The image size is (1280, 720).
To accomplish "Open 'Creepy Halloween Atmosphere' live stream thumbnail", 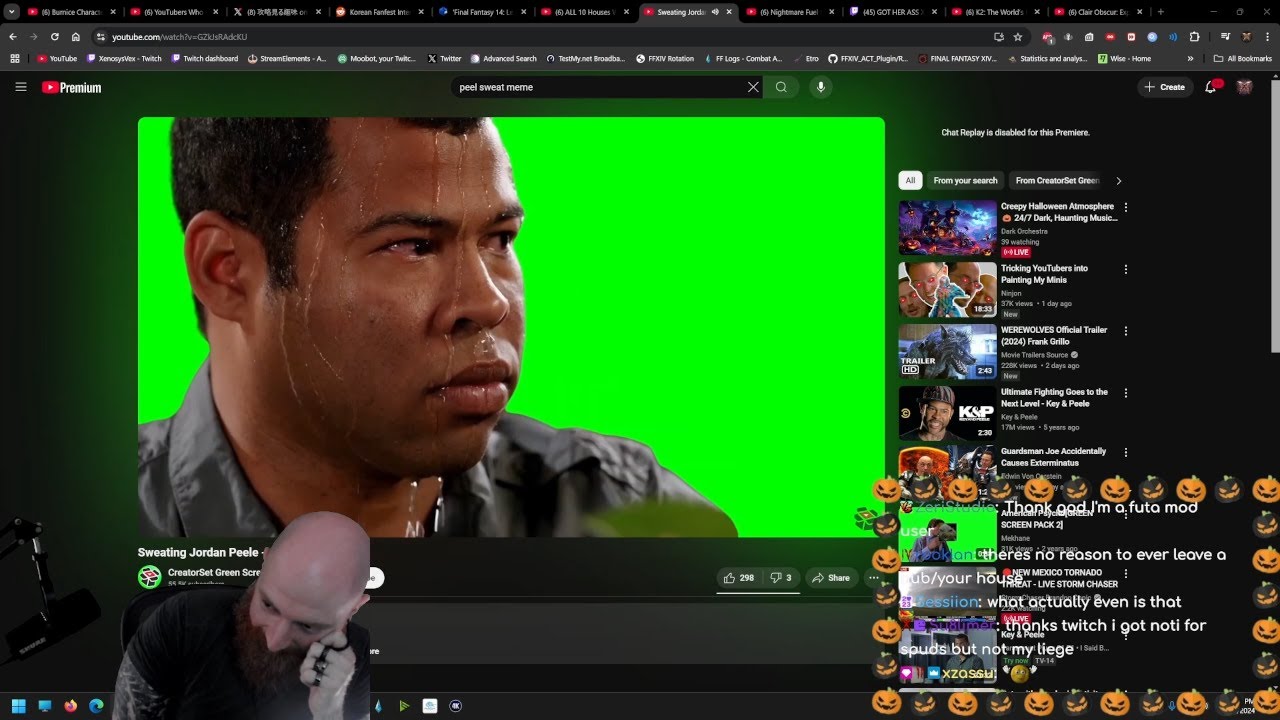I will pyautogui.click(x=947, y=228).
